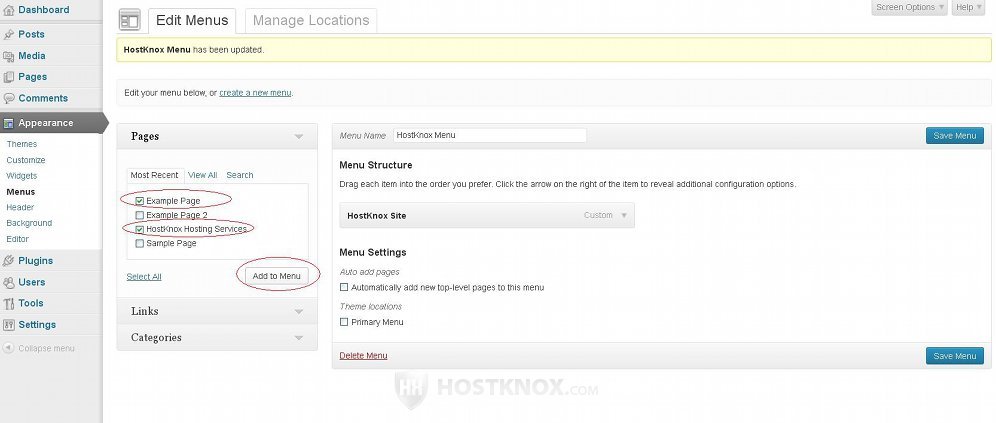The height and width of the screenshot is (423, 996).
Task: Select the Most Recent pages tab
Action: (x=154, y=175)
